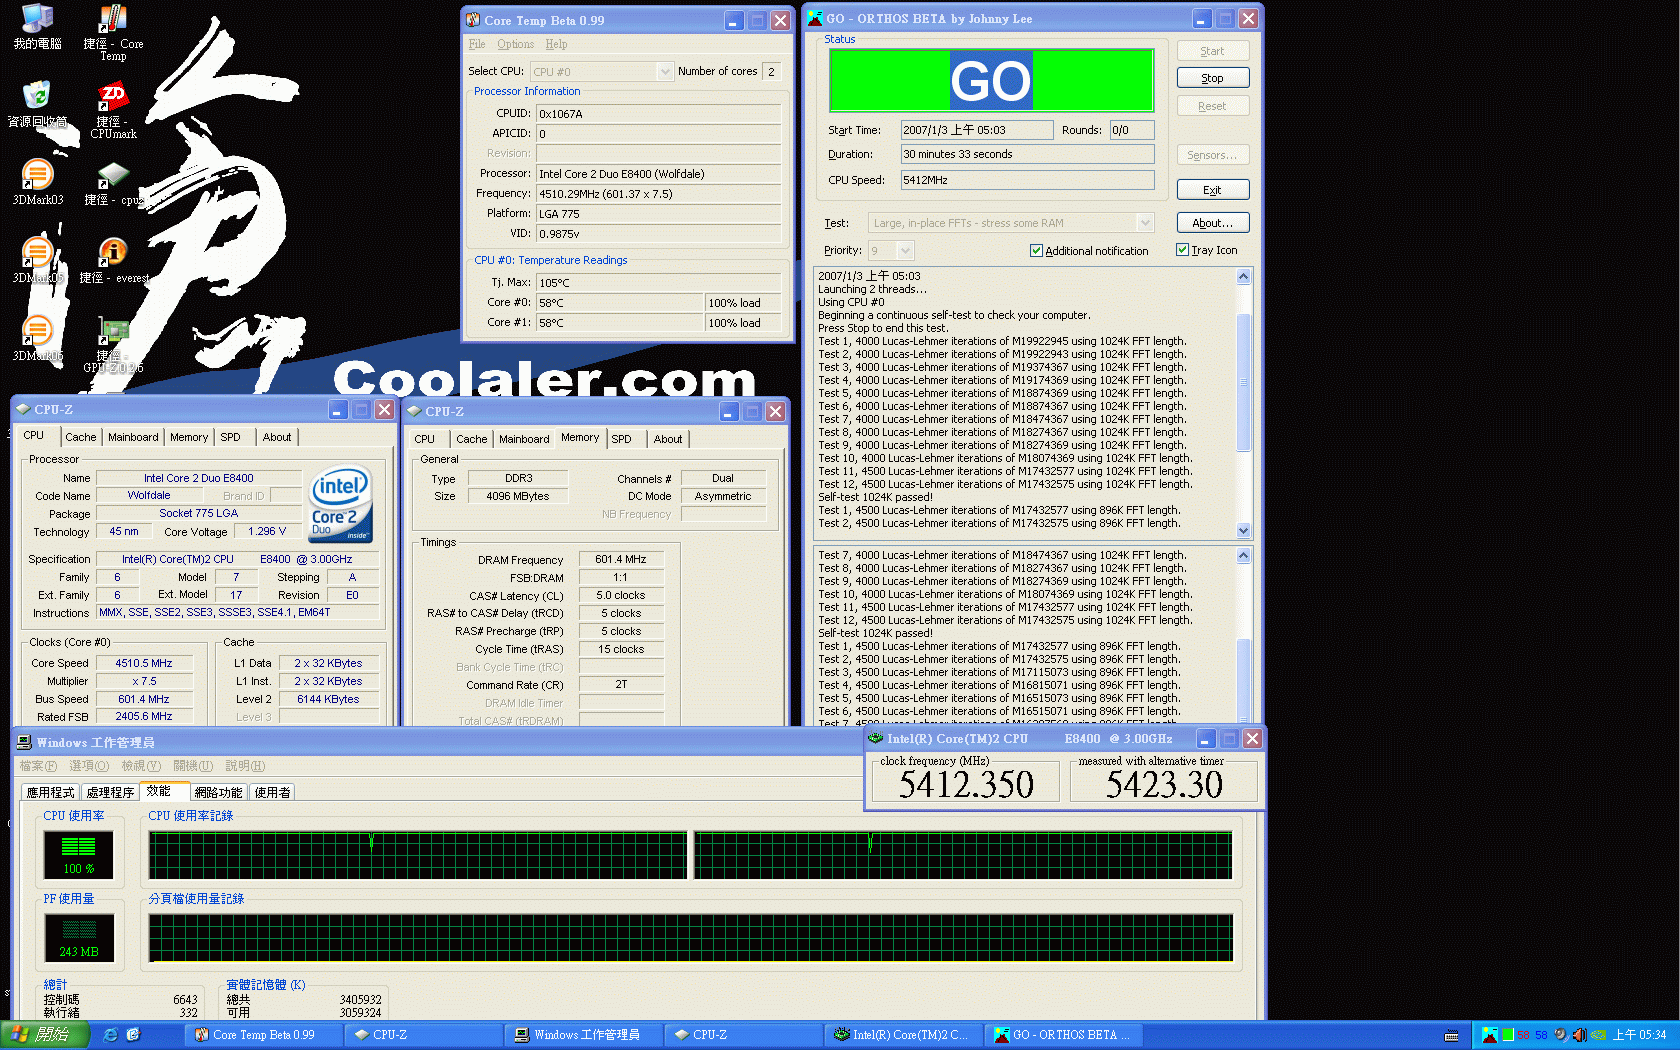
Task: Select the Task Manager Networking tab
Action: click(x=218, y=792)
